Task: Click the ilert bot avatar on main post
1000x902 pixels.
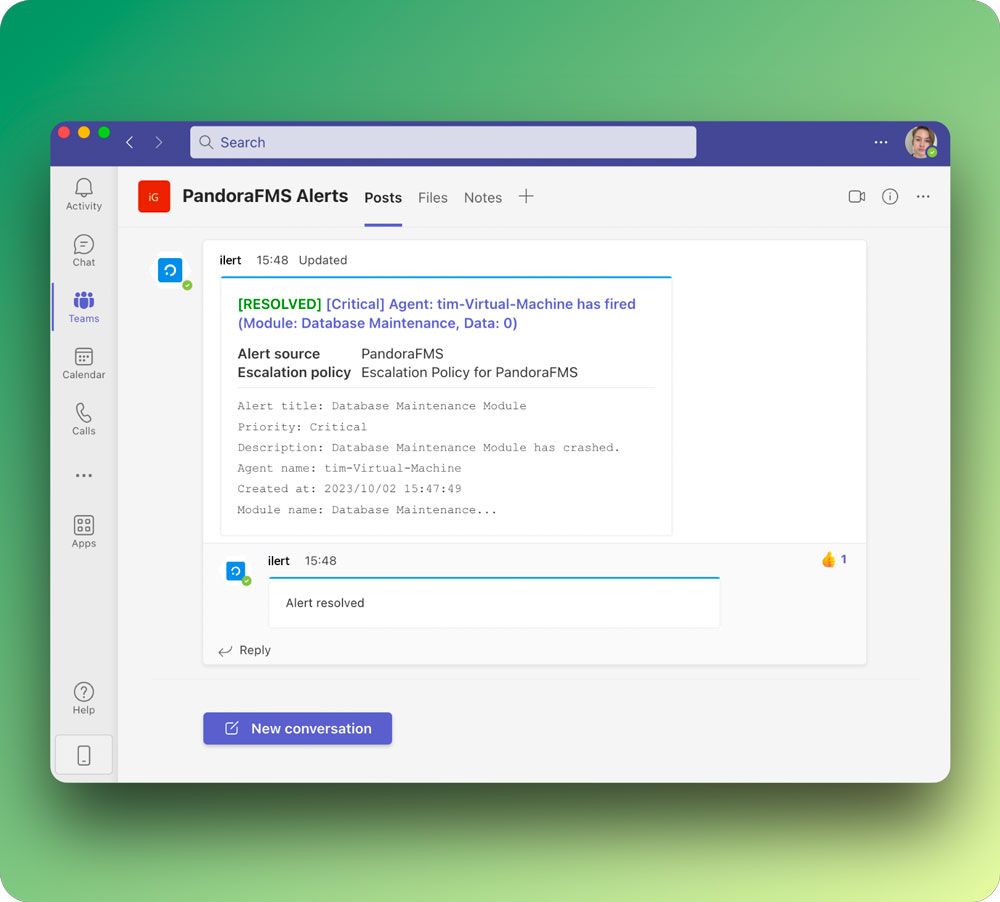Action: [x=170, y=270]
